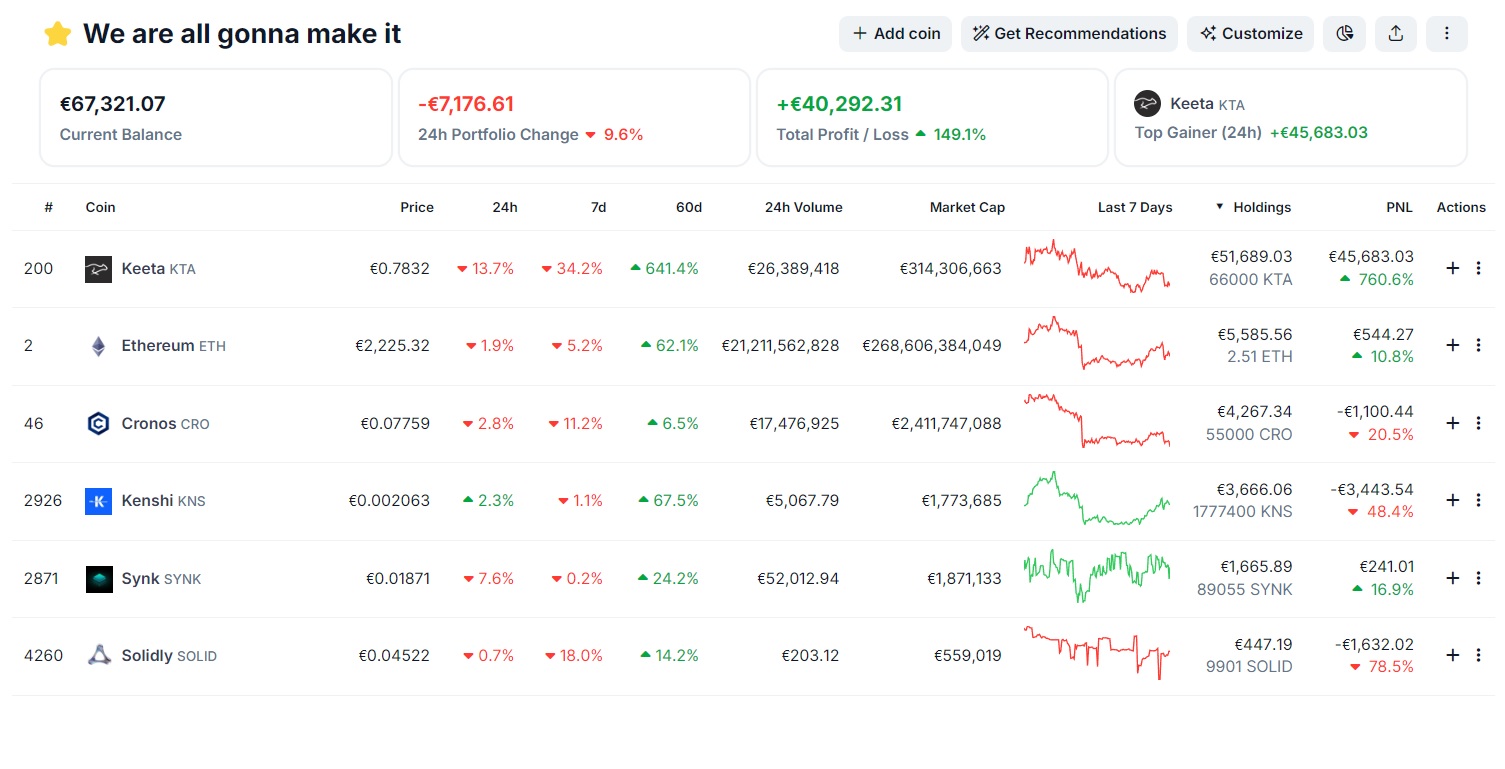Click Ethereum market cap €268,606,384,049
The width and height of the screenshot is (1505, 769).
pos(932,345)
